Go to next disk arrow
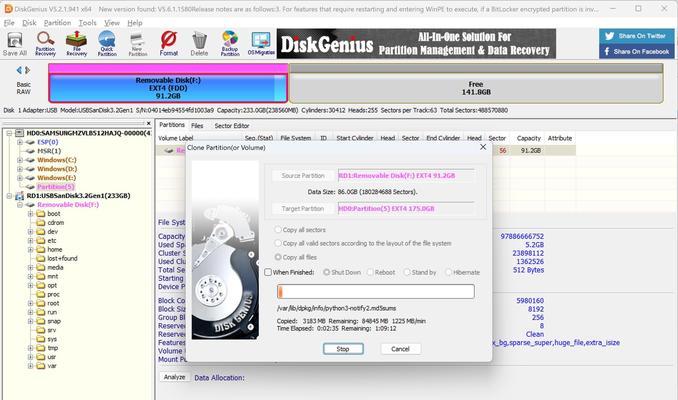Image resolution: width=678 pixels, height=400 pixels. pyautogui.click(x=28, y=70)
